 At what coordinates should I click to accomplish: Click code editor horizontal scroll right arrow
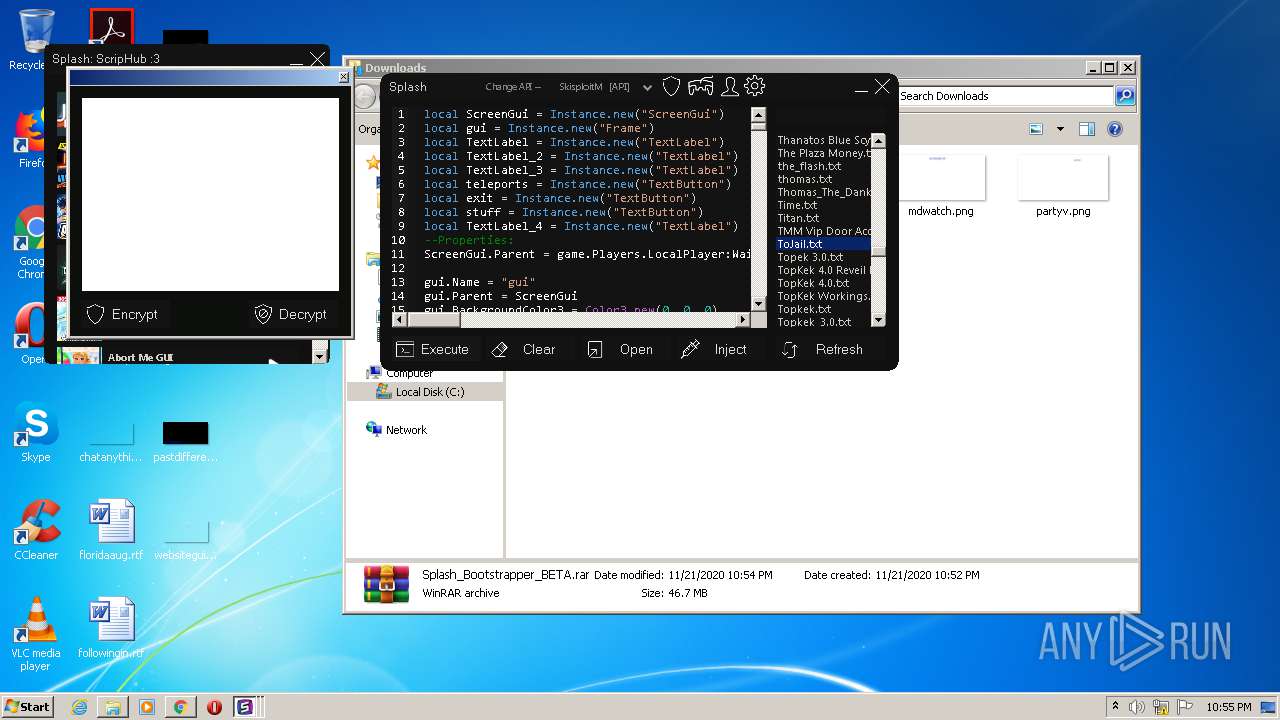coord(742,320)
